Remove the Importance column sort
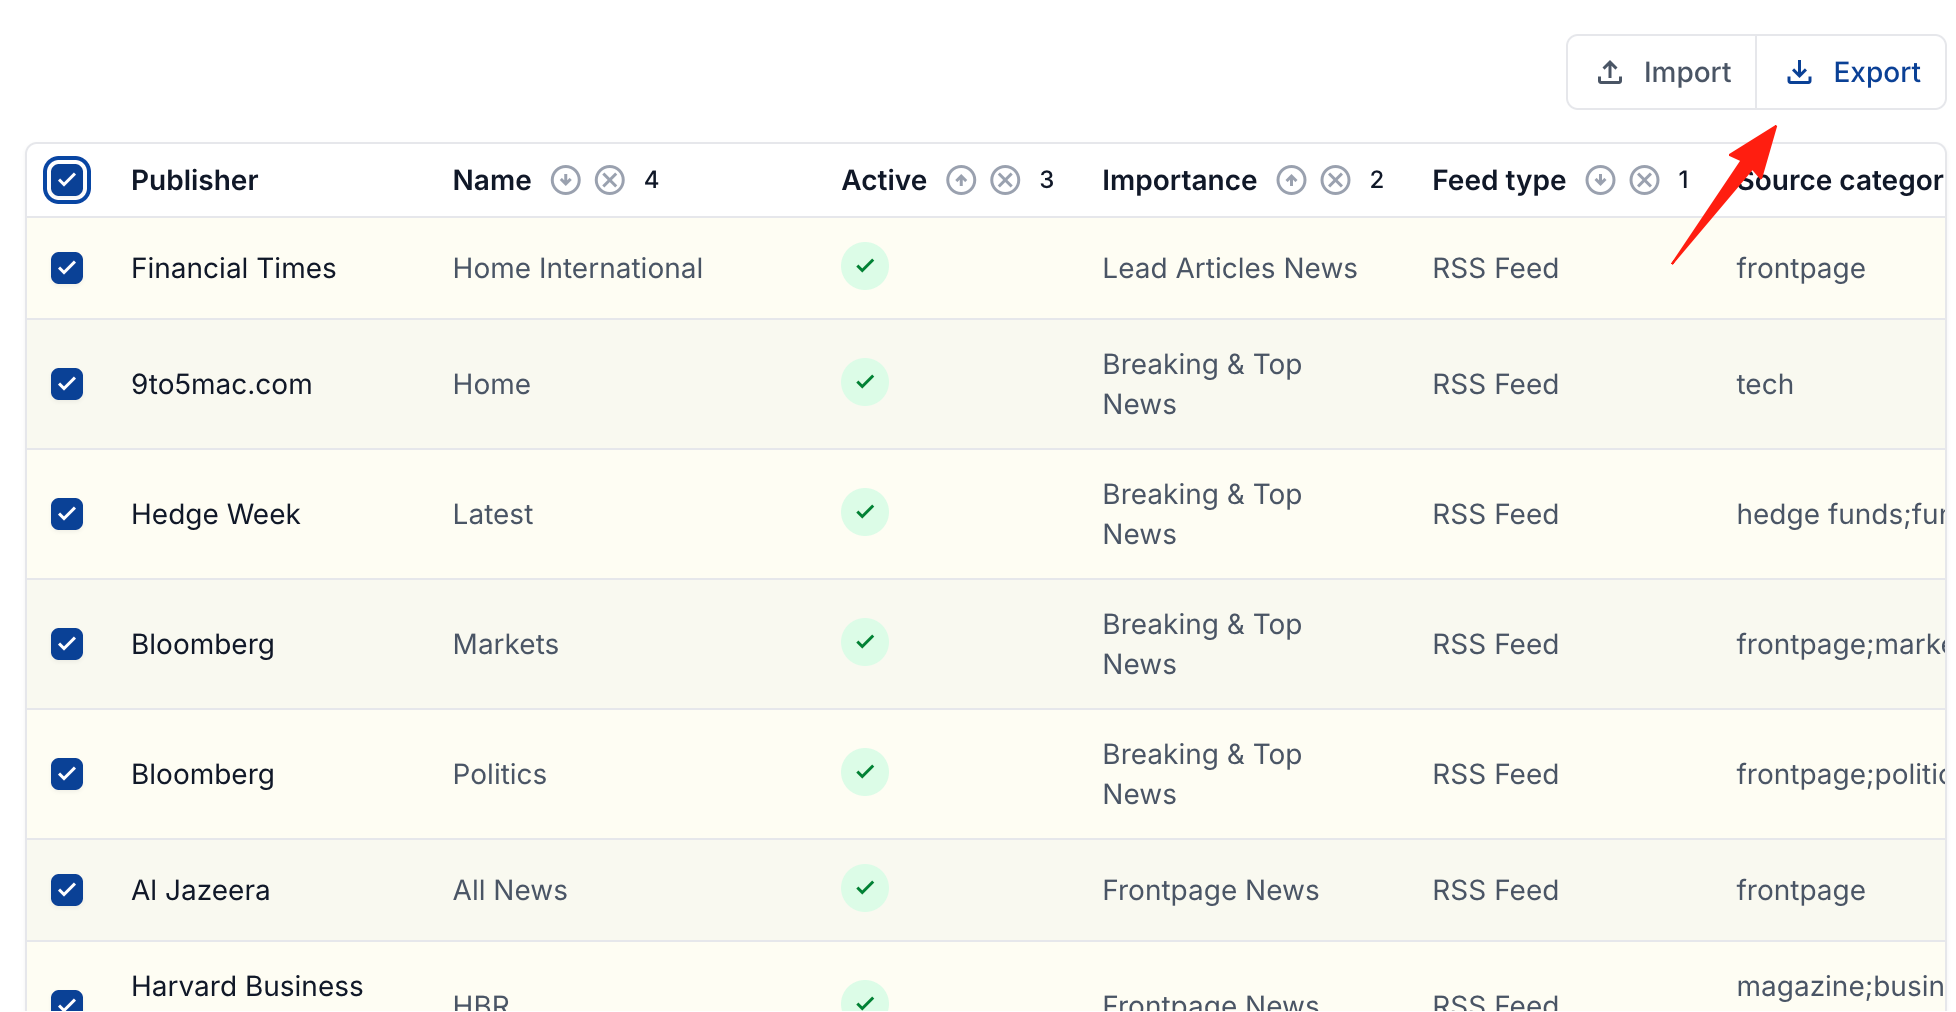1956x1012 pixels. pyautogui.click(x=1336, y=180)
